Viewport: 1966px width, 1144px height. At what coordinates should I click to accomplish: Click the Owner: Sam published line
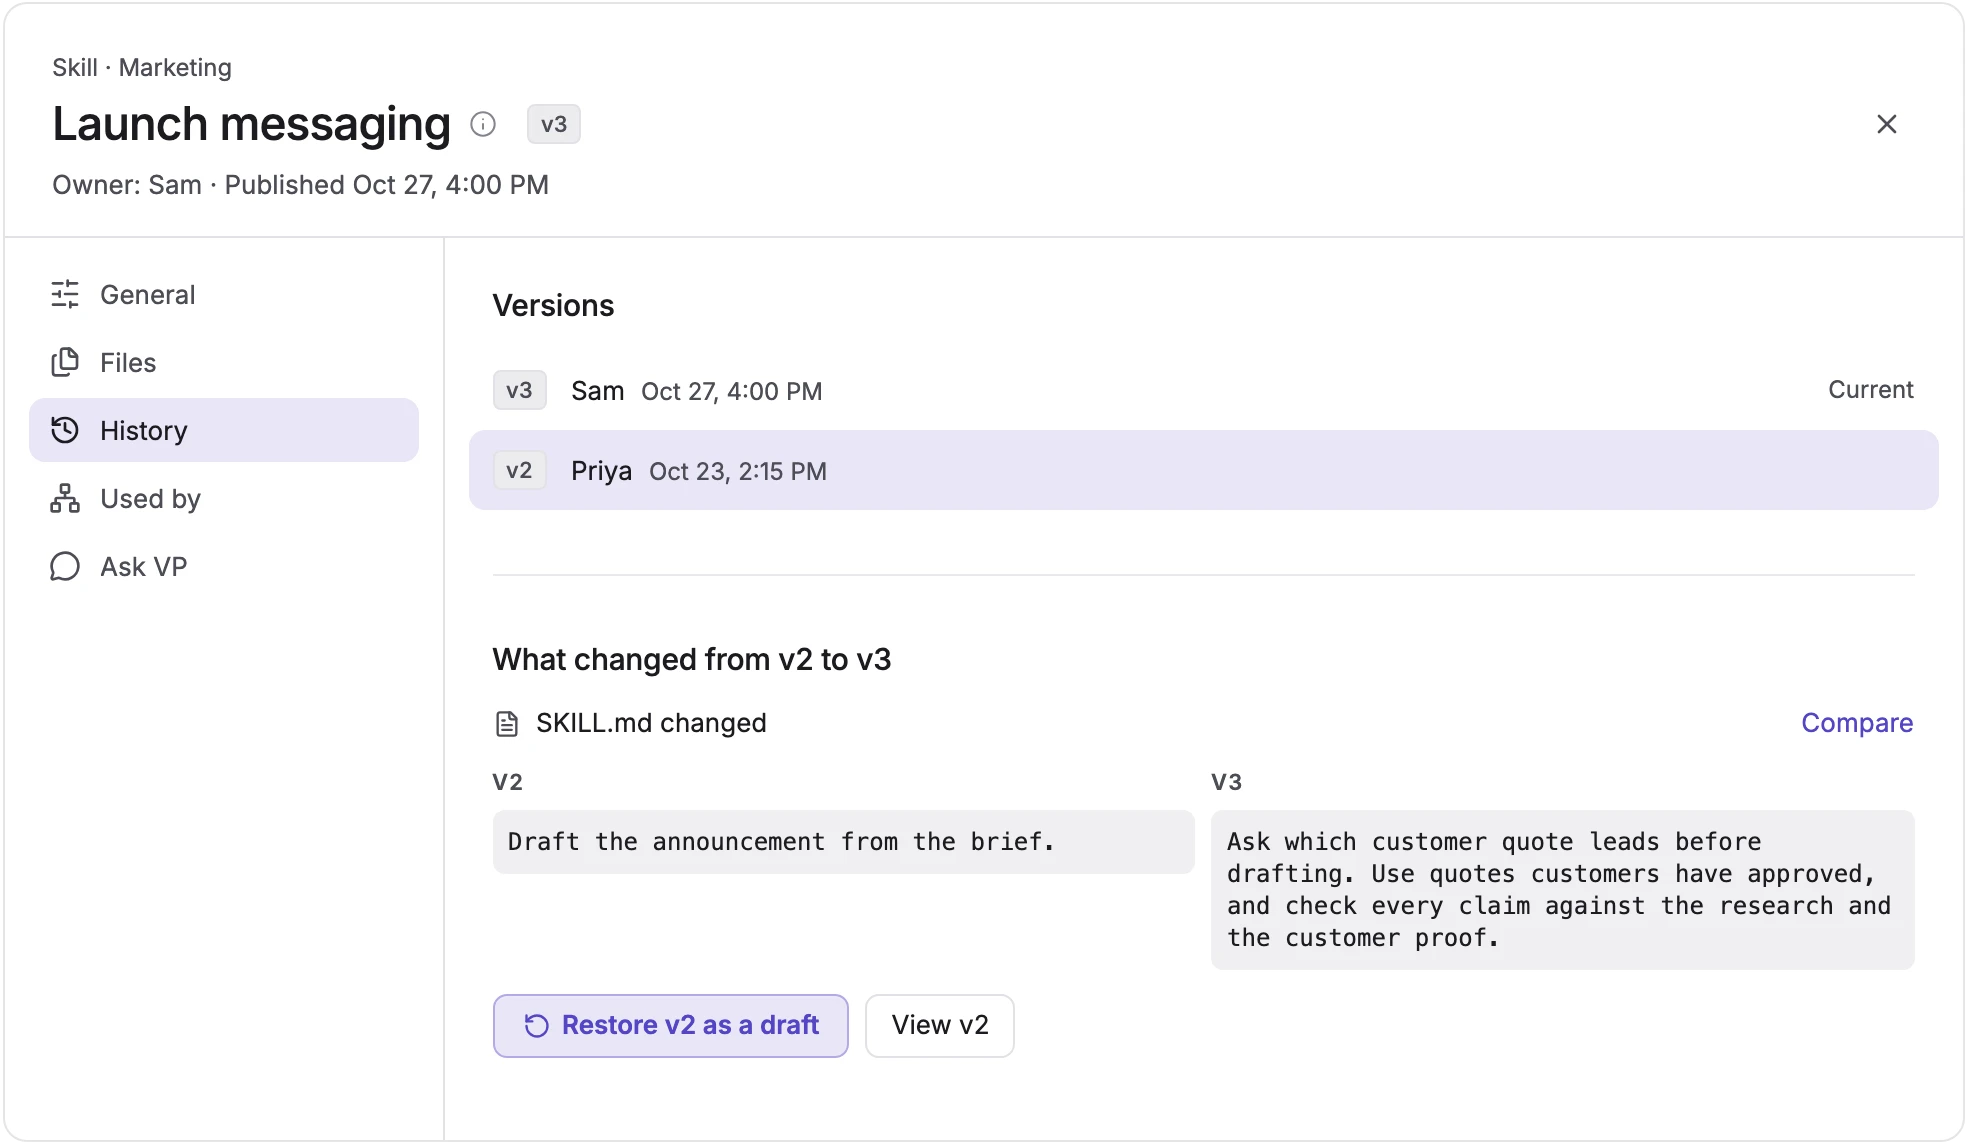click(x=300, y=185)
